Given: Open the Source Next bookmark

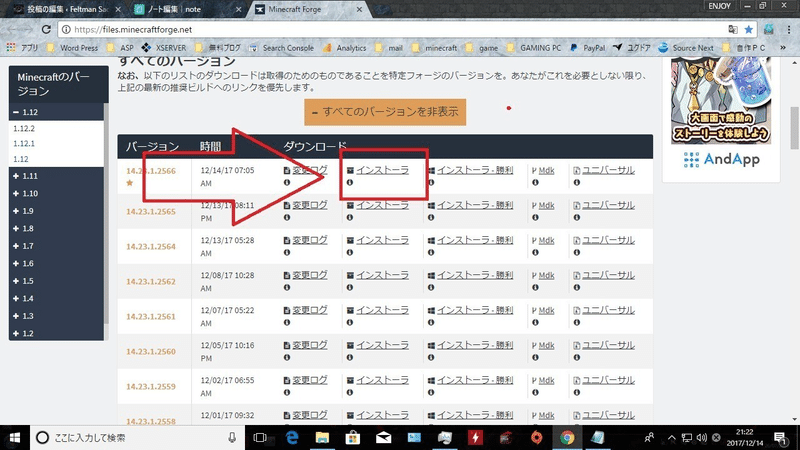Looking at the screenshot, I should pos(686,48).
